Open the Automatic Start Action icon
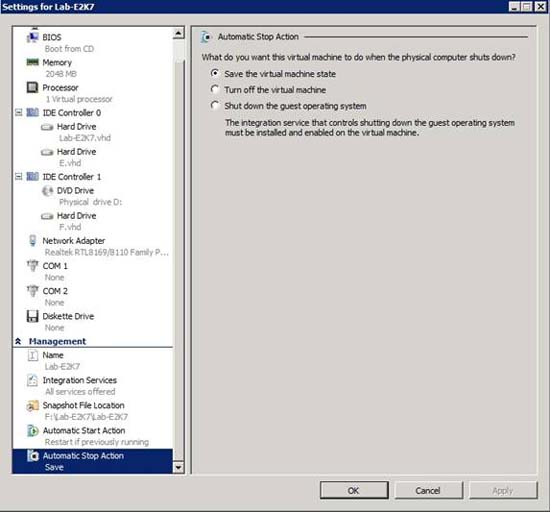 [x=33, y=431]
